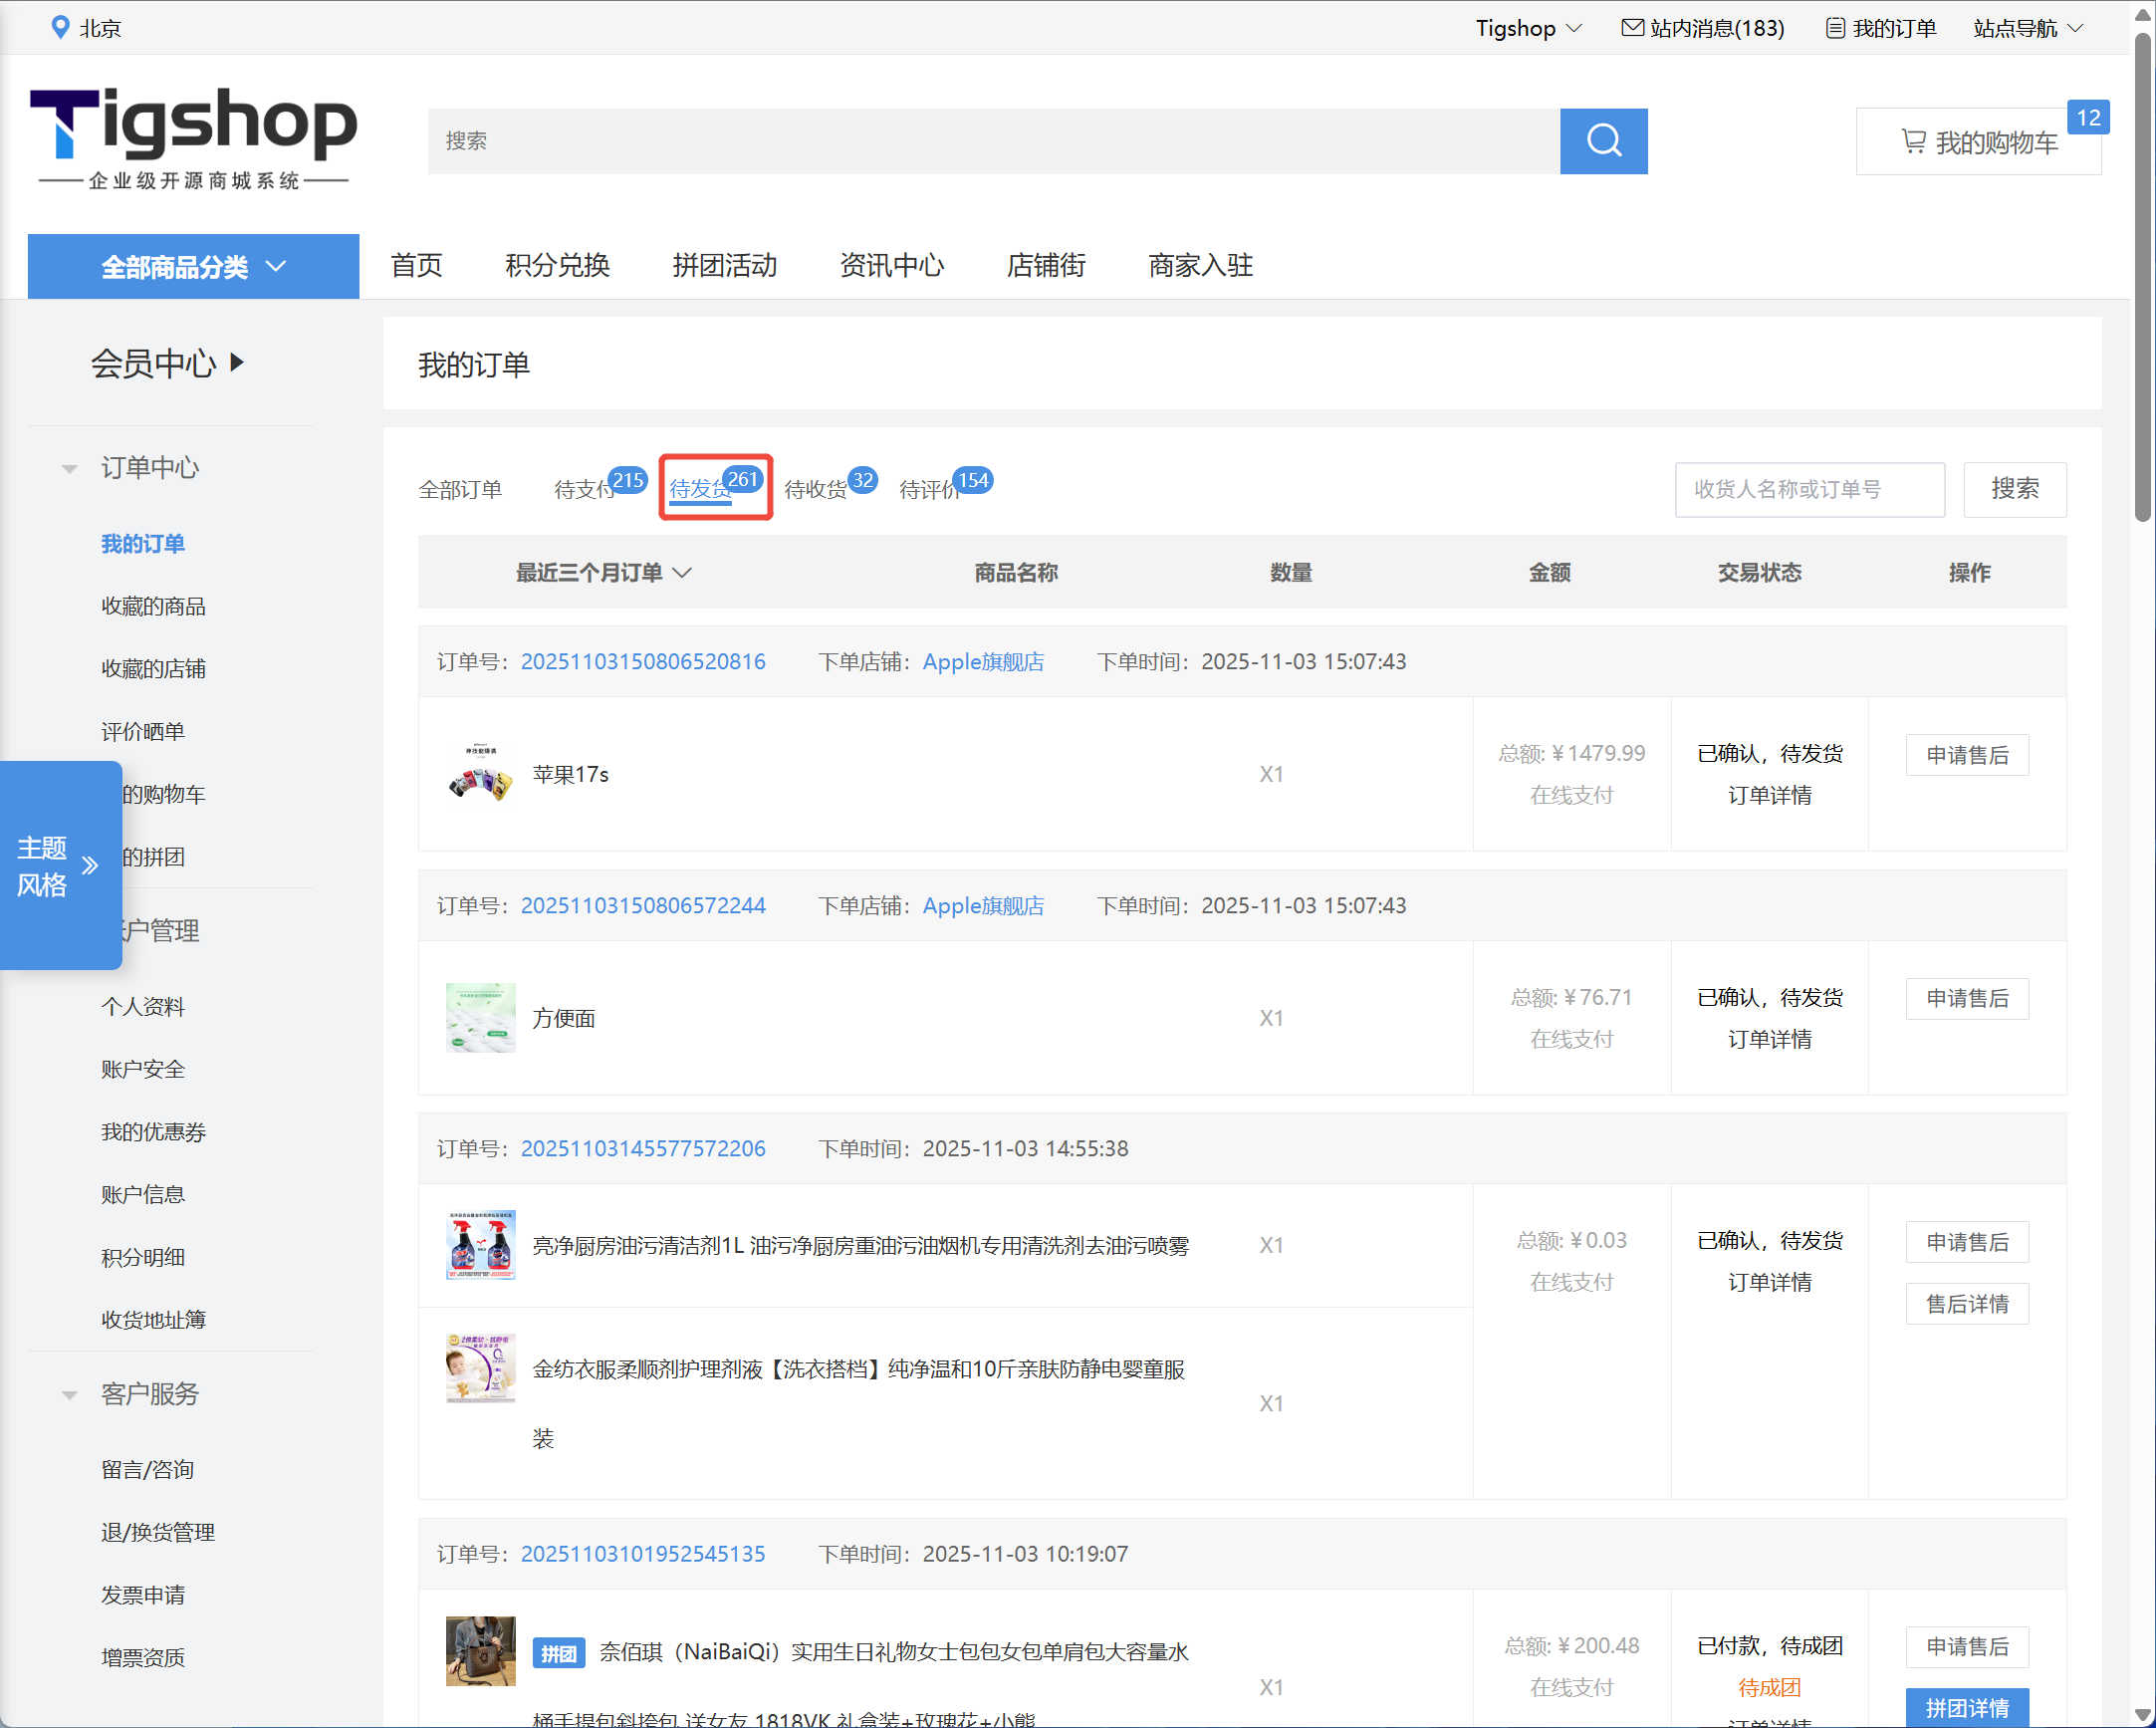Expand the 全部商品分类 category menu
Viewport: 2156px width, 1728px height.
click(193, 266)
